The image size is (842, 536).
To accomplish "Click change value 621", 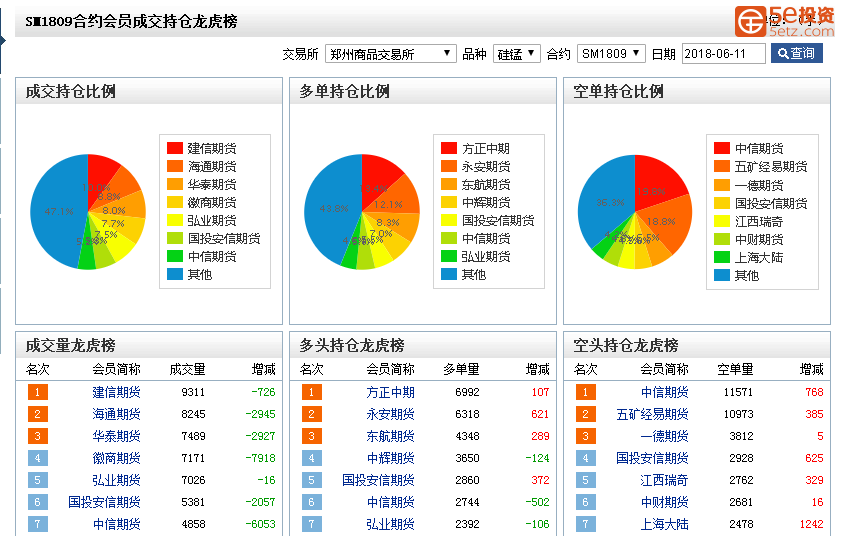I will point(540,414).
